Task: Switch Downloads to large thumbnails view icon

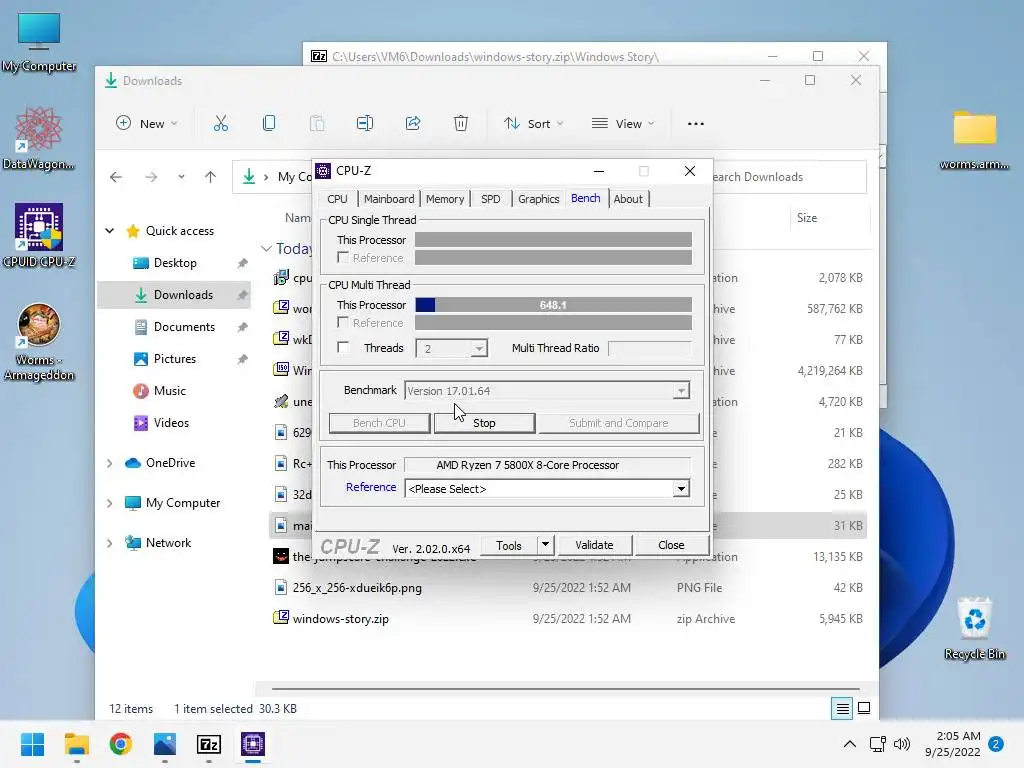Action: coord(864,709)
